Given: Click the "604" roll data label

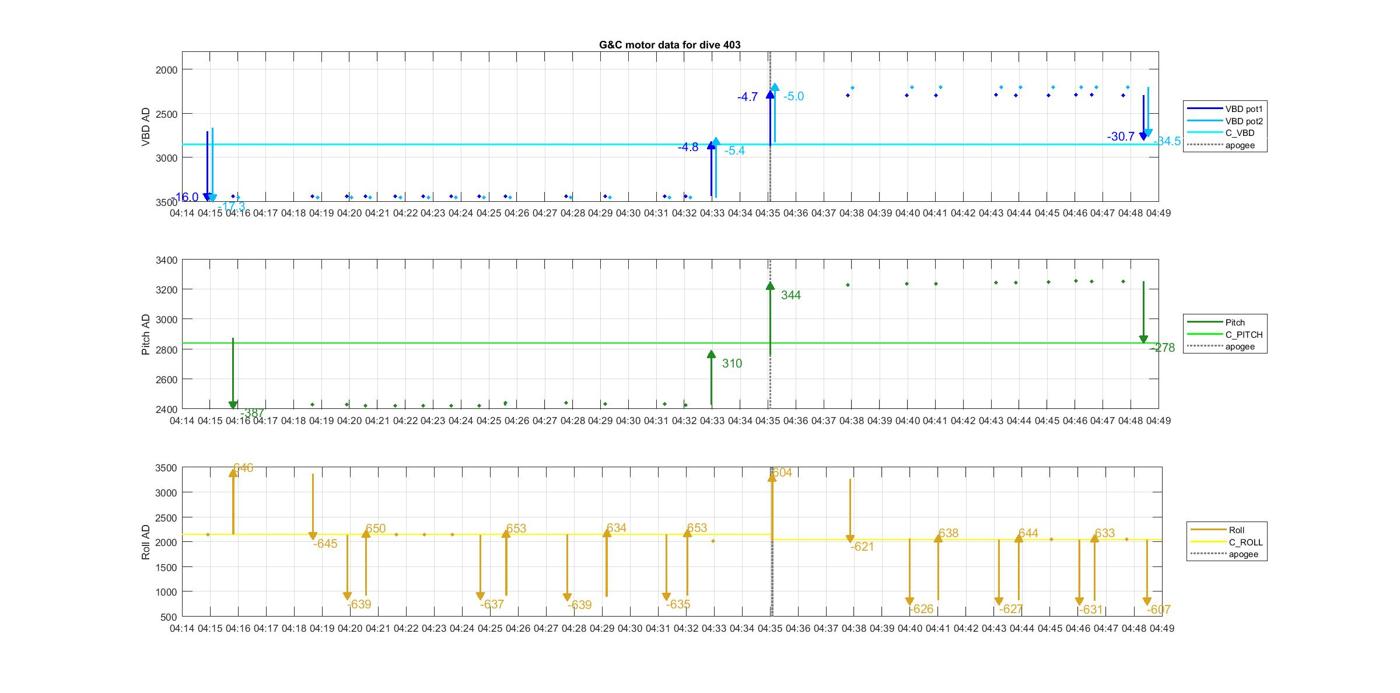Looking at the screenshot, I should (x=782, y=473).
